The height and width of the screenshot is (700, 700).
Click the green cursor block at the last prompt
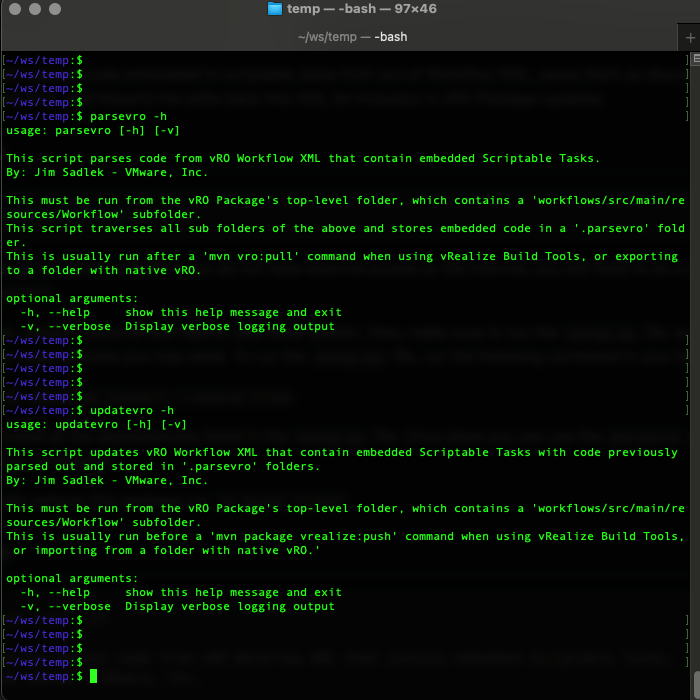(x=93, y=677)
